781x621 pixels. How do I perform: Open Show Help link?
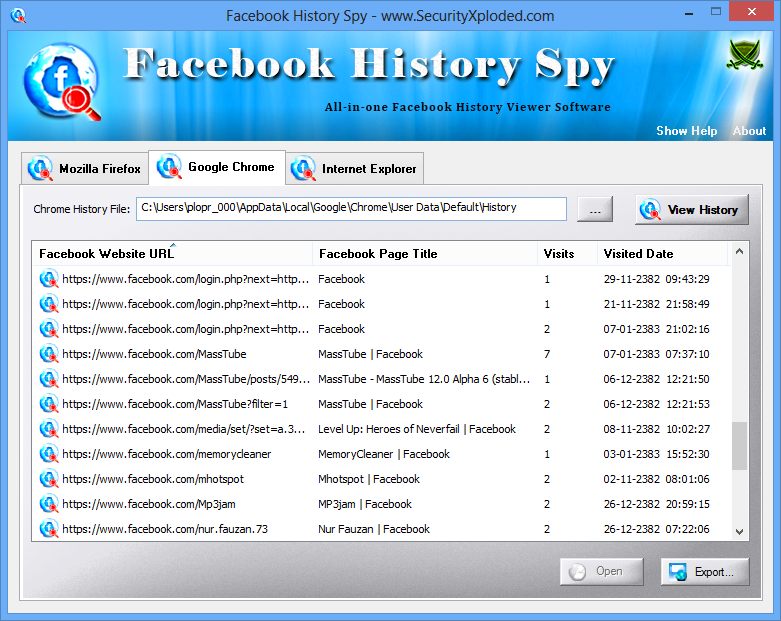pos(686,131)
